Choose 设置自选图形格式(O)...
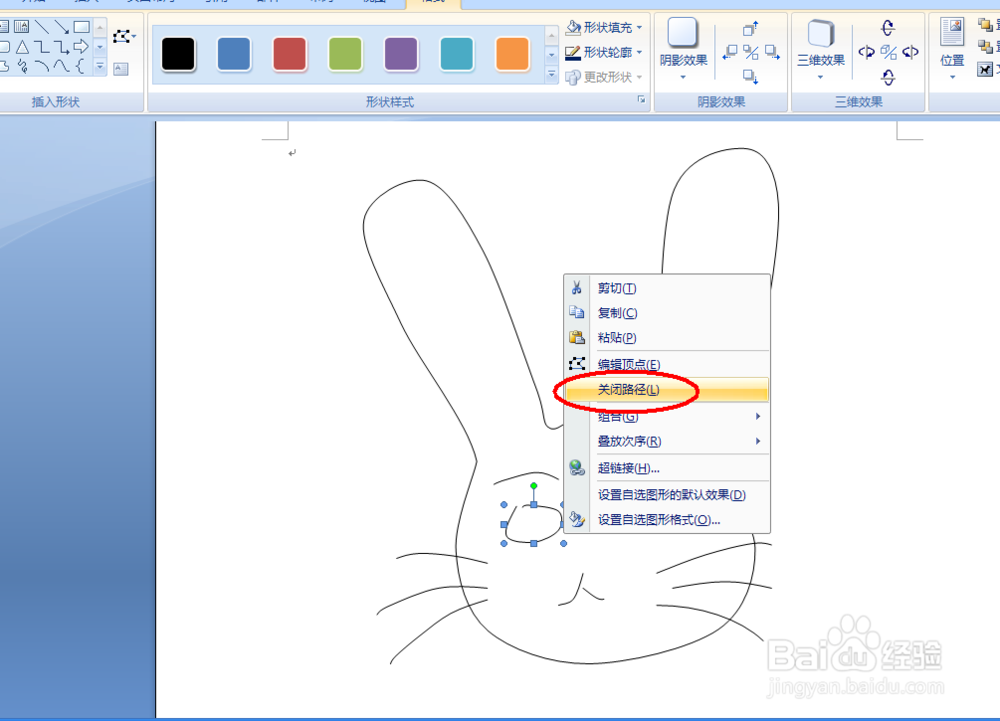This screenshot has height=721, width=1000. [x=666, y=520]
